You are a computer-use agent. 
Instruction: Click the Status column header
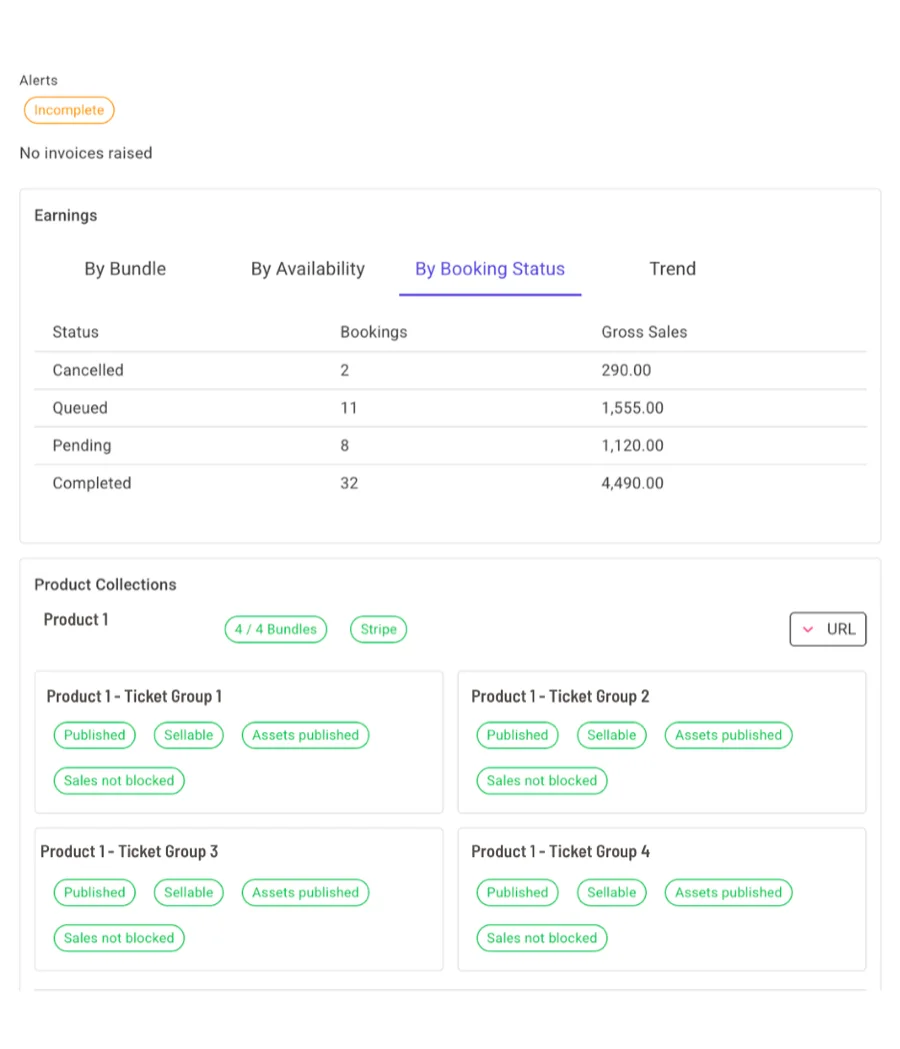(76, 332)
